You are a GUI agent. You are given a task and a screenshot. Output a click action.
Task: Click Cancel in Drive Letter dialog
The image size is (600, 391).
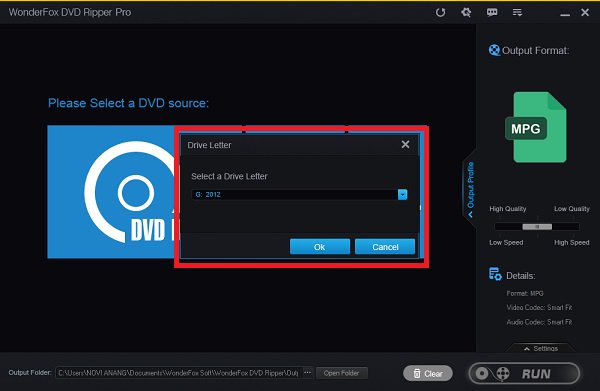pyautogui.click(x=385, y=247)
